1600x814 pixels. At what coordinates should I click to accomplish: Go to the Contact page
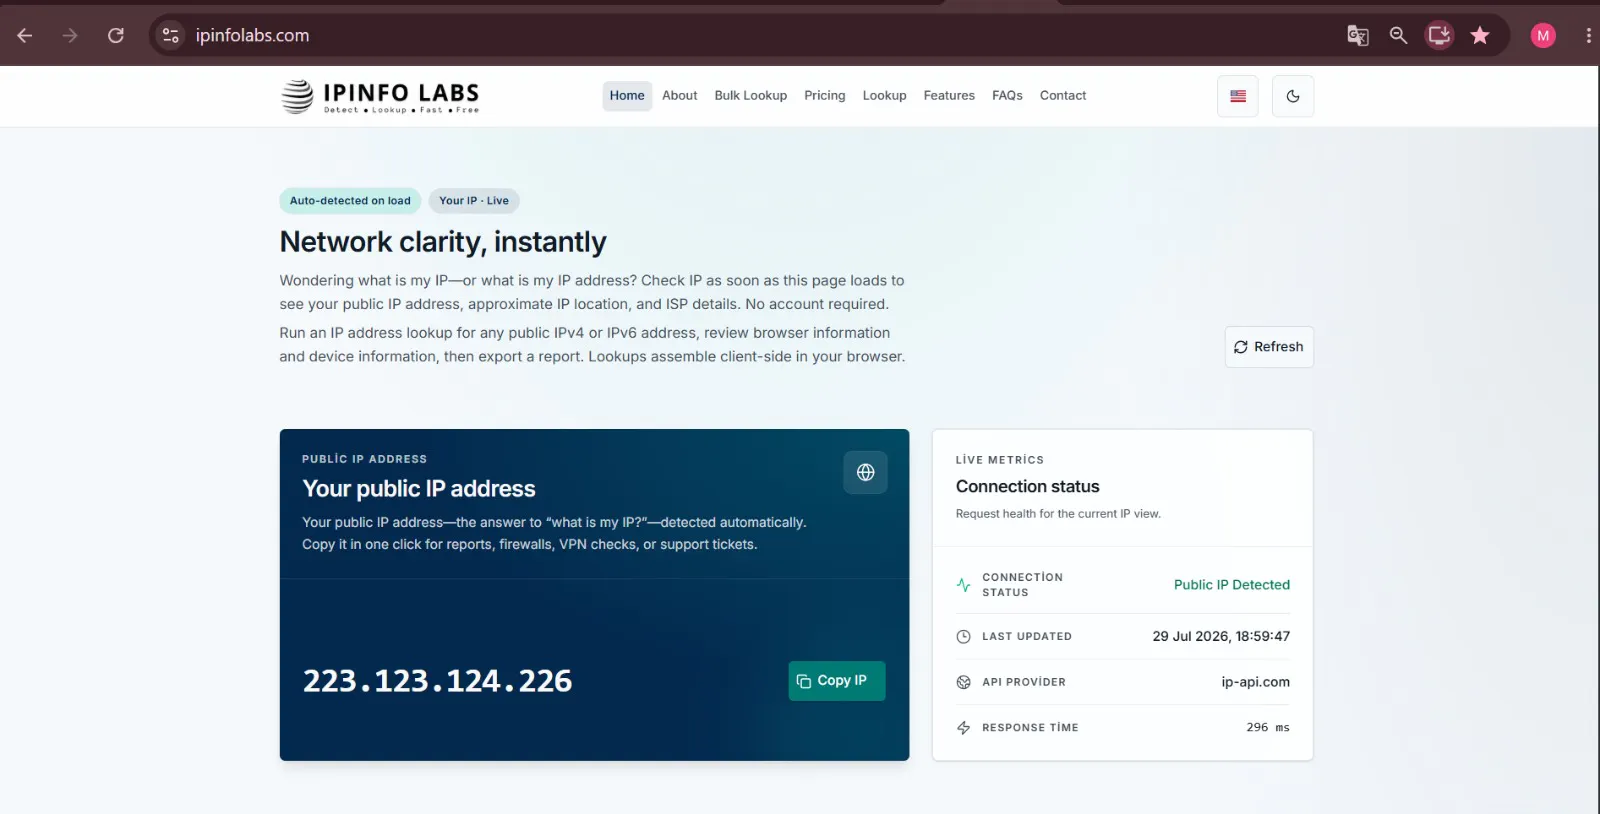click(1063, 96)
